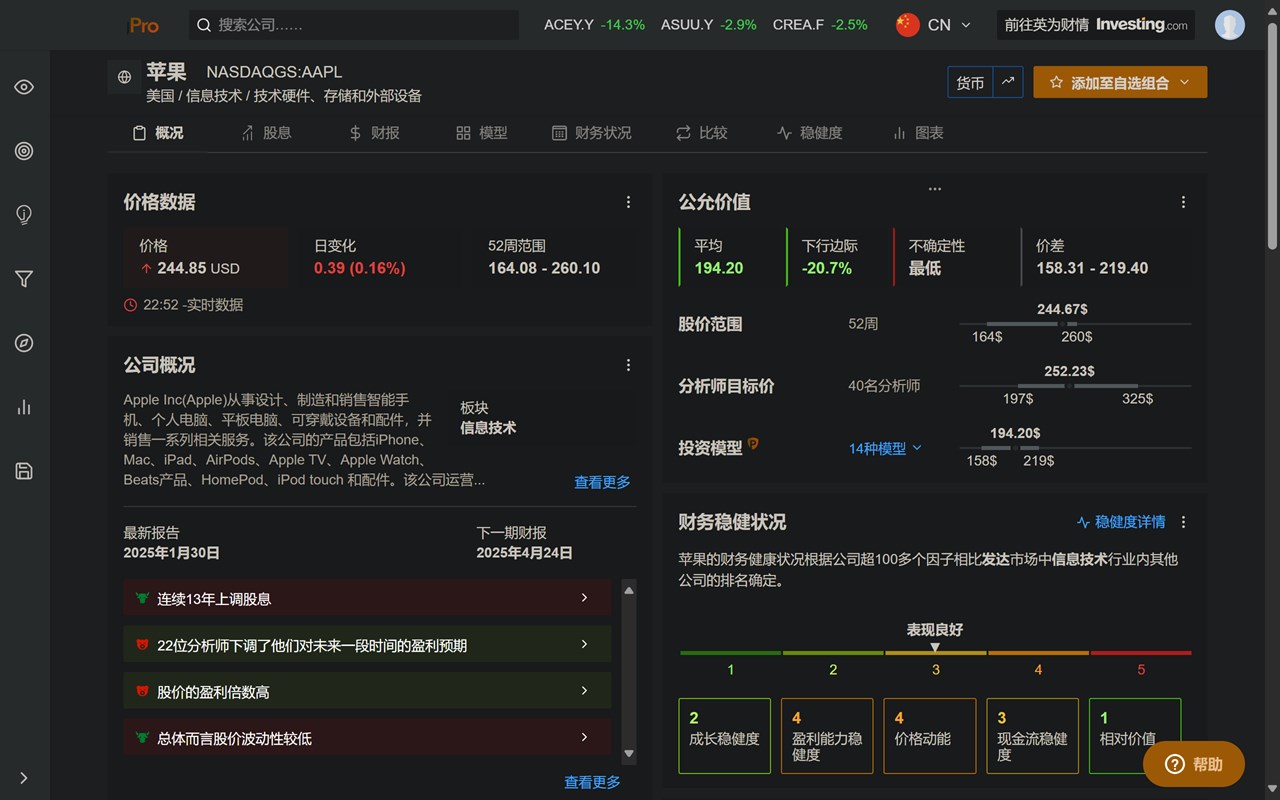
Task: Click the 股价范围 52周 range bar
Action: (x=1075, y=324)
